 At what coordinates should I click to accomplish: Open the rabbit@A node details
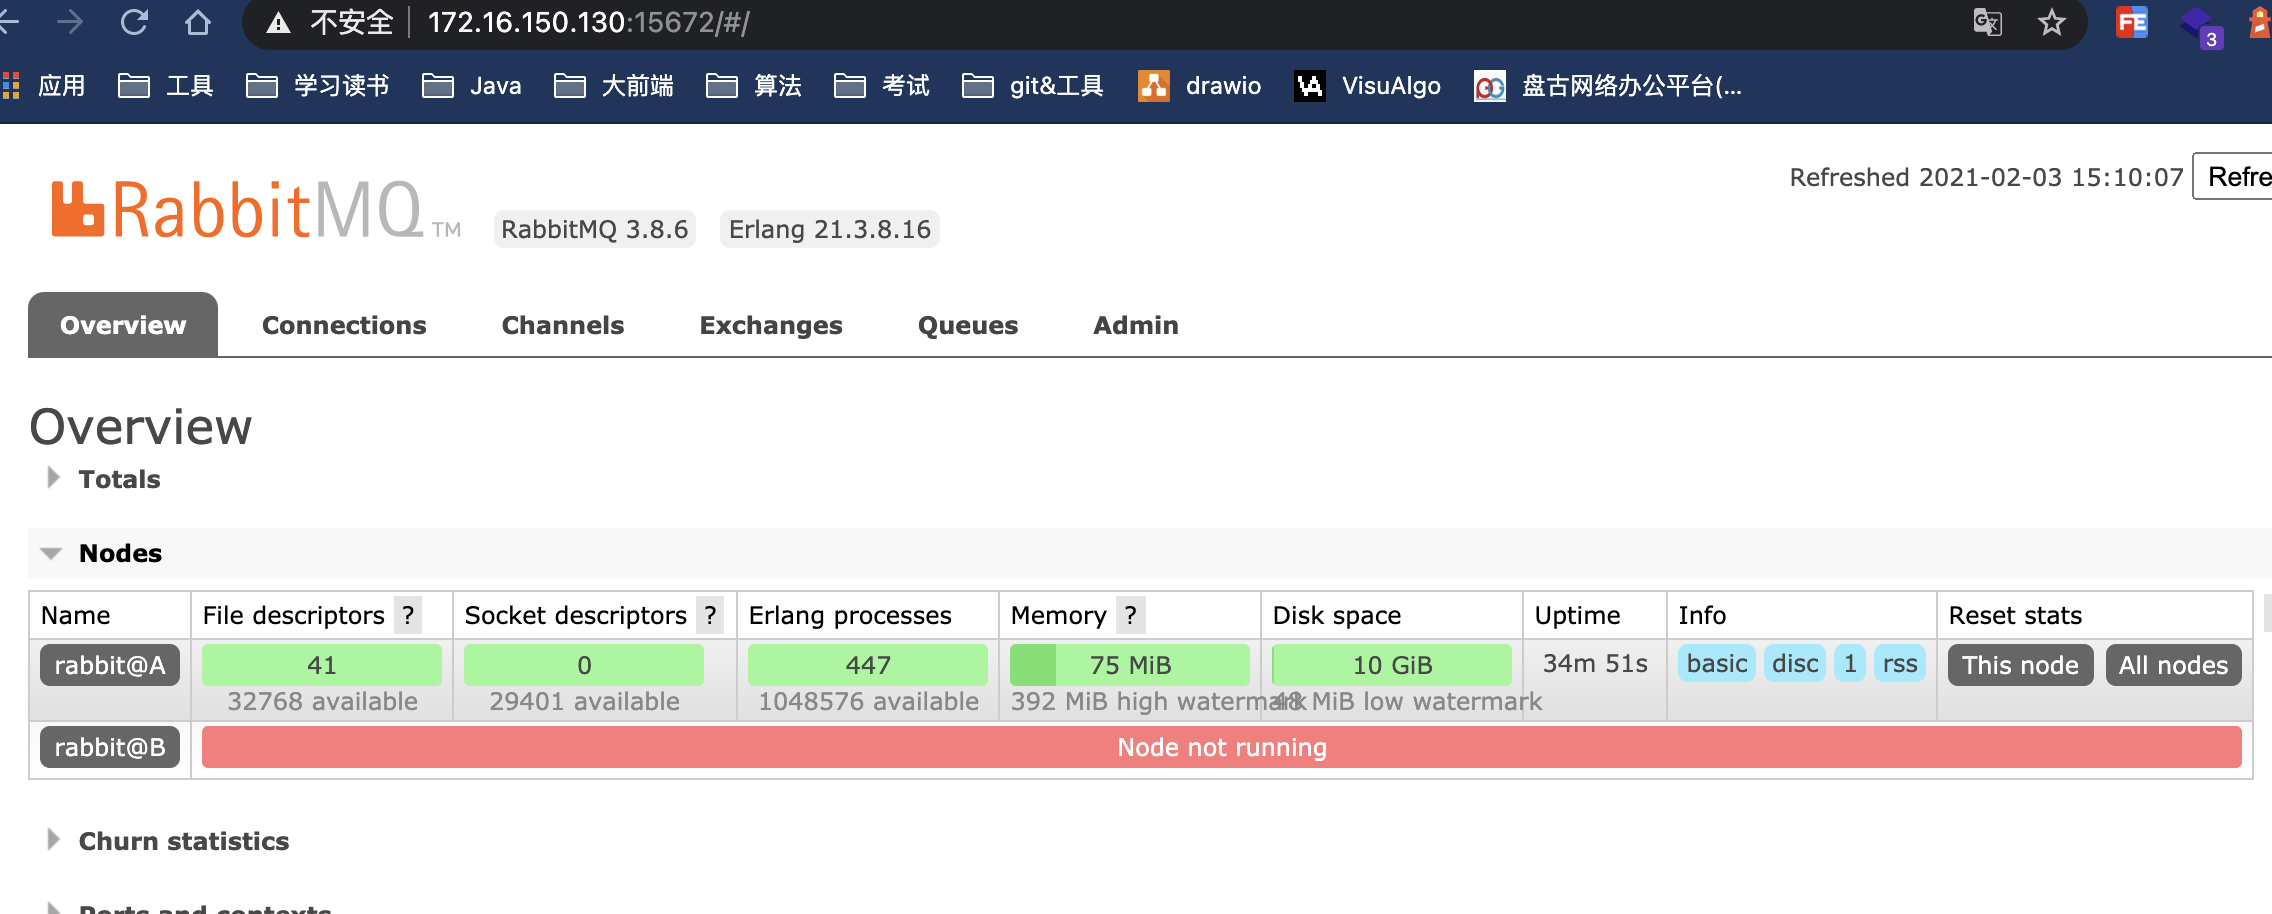110,665
